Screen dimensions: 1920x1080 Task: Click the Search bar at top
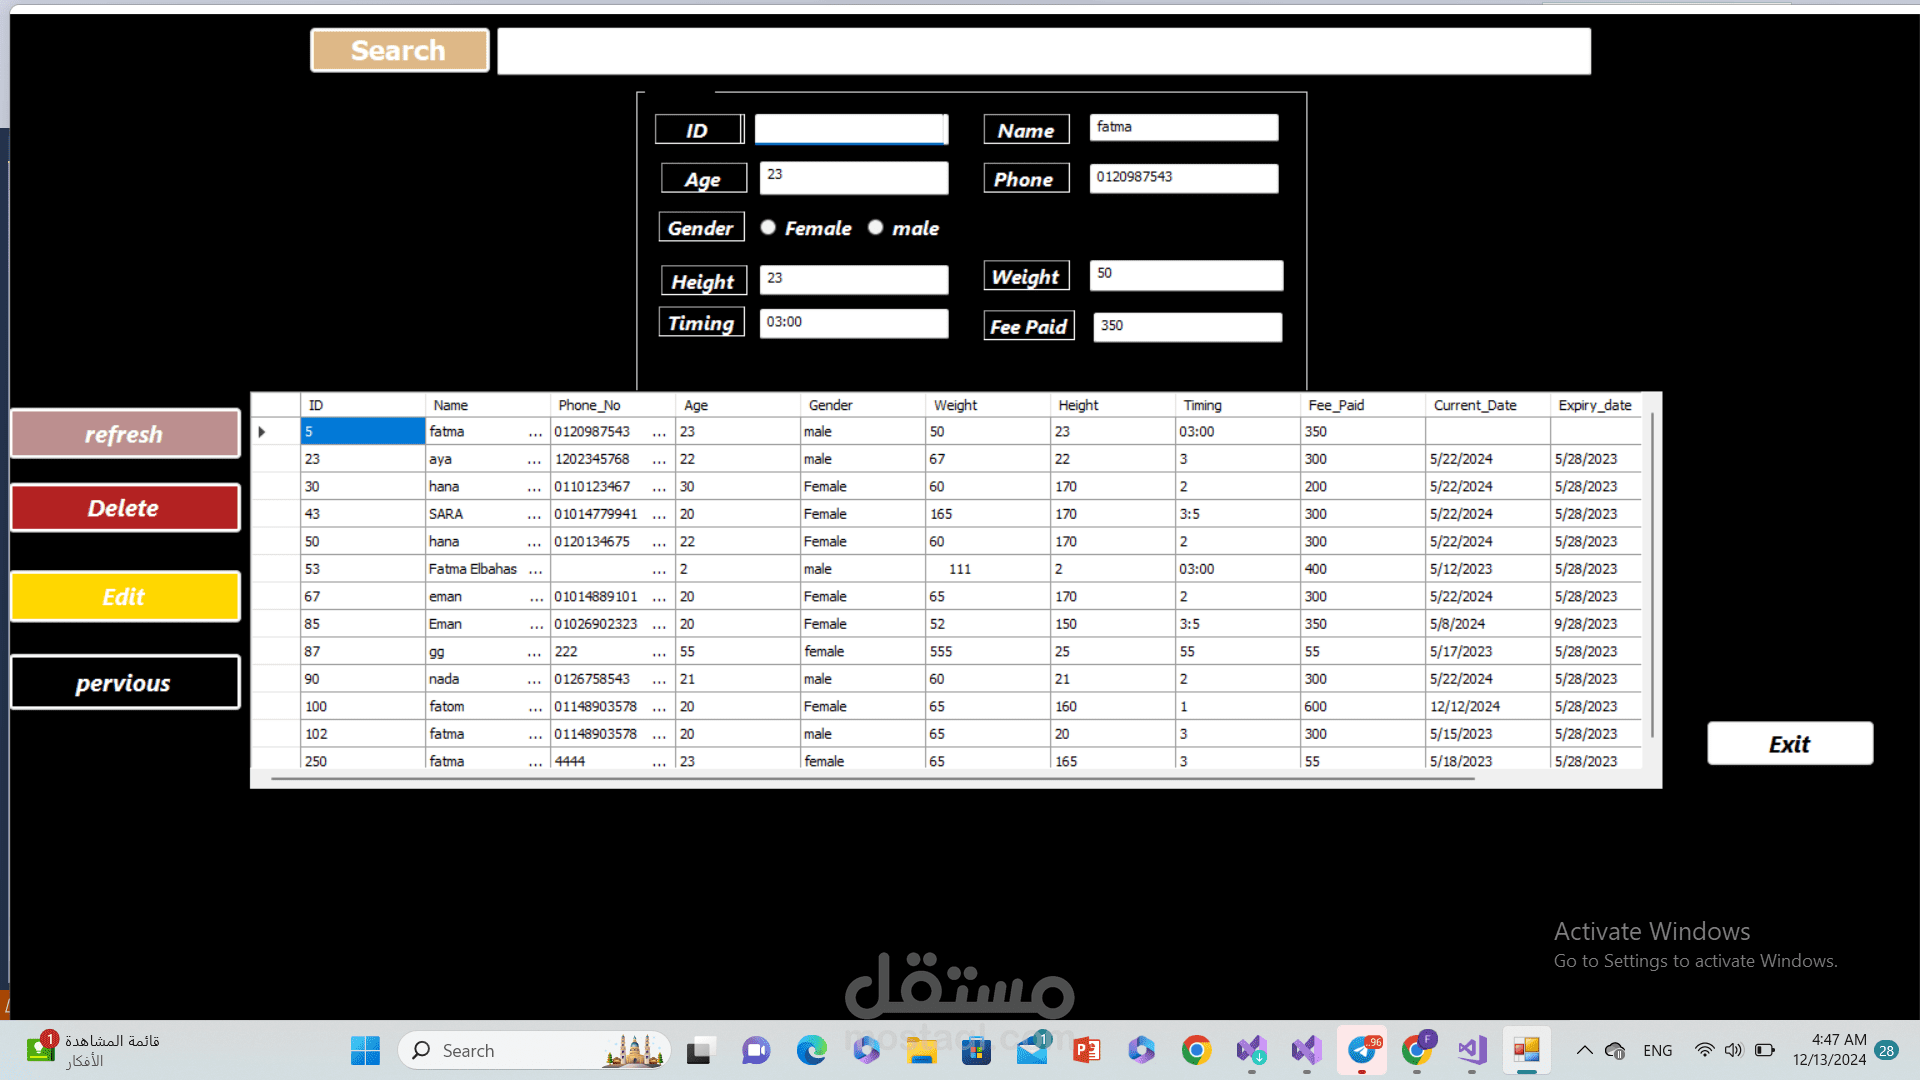tap(1044, 50)
